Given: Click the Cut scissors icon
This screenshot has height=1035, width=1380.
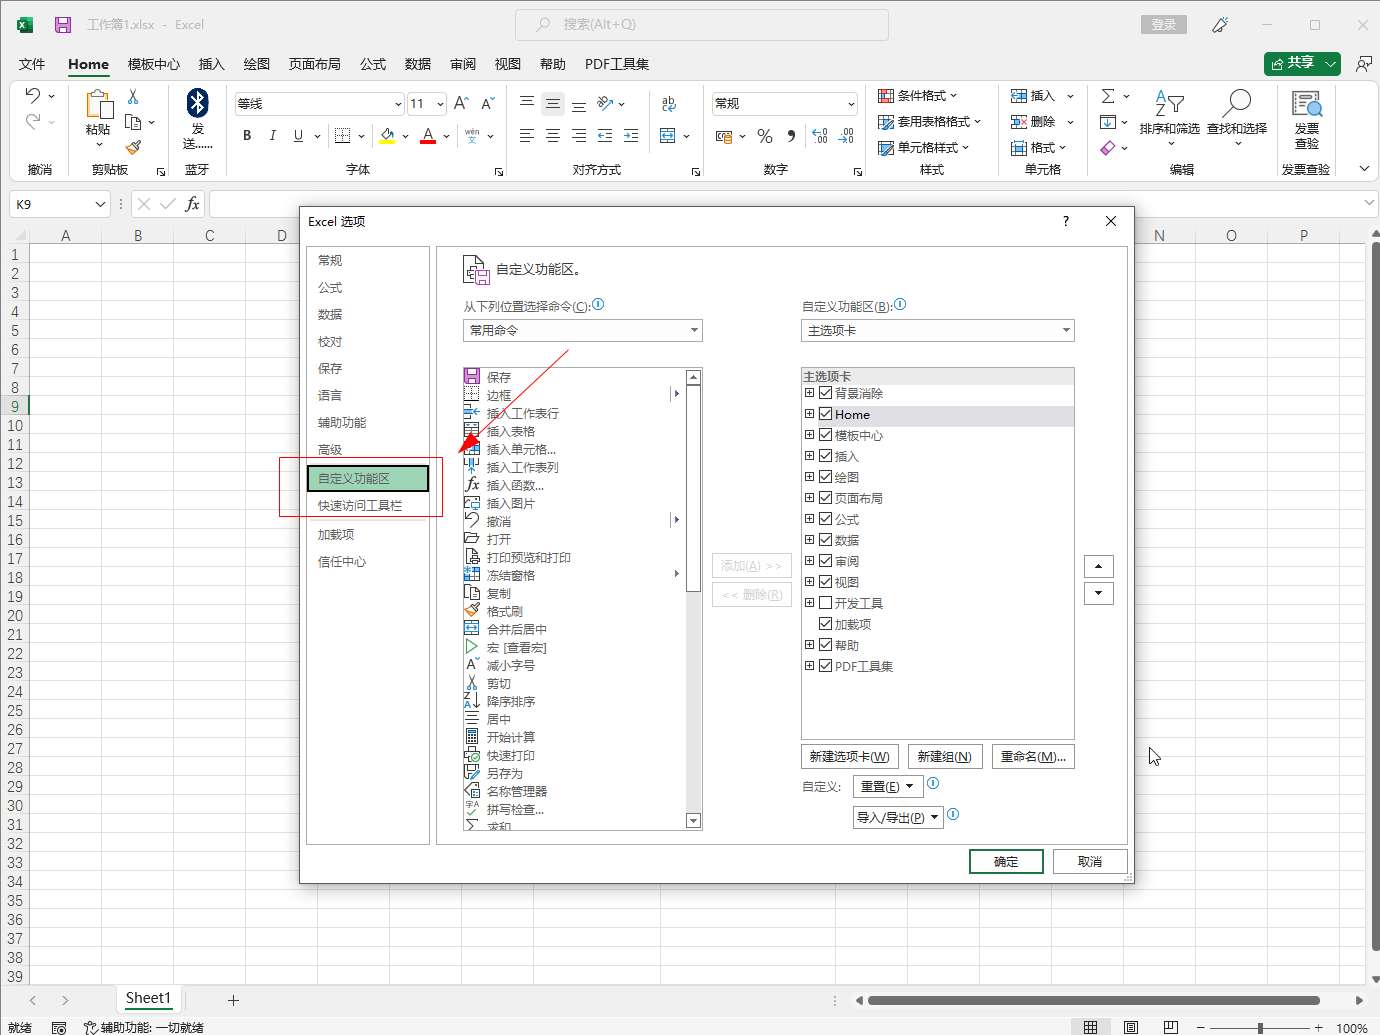Looking at the screenshot, I should [x=133, y=96].
